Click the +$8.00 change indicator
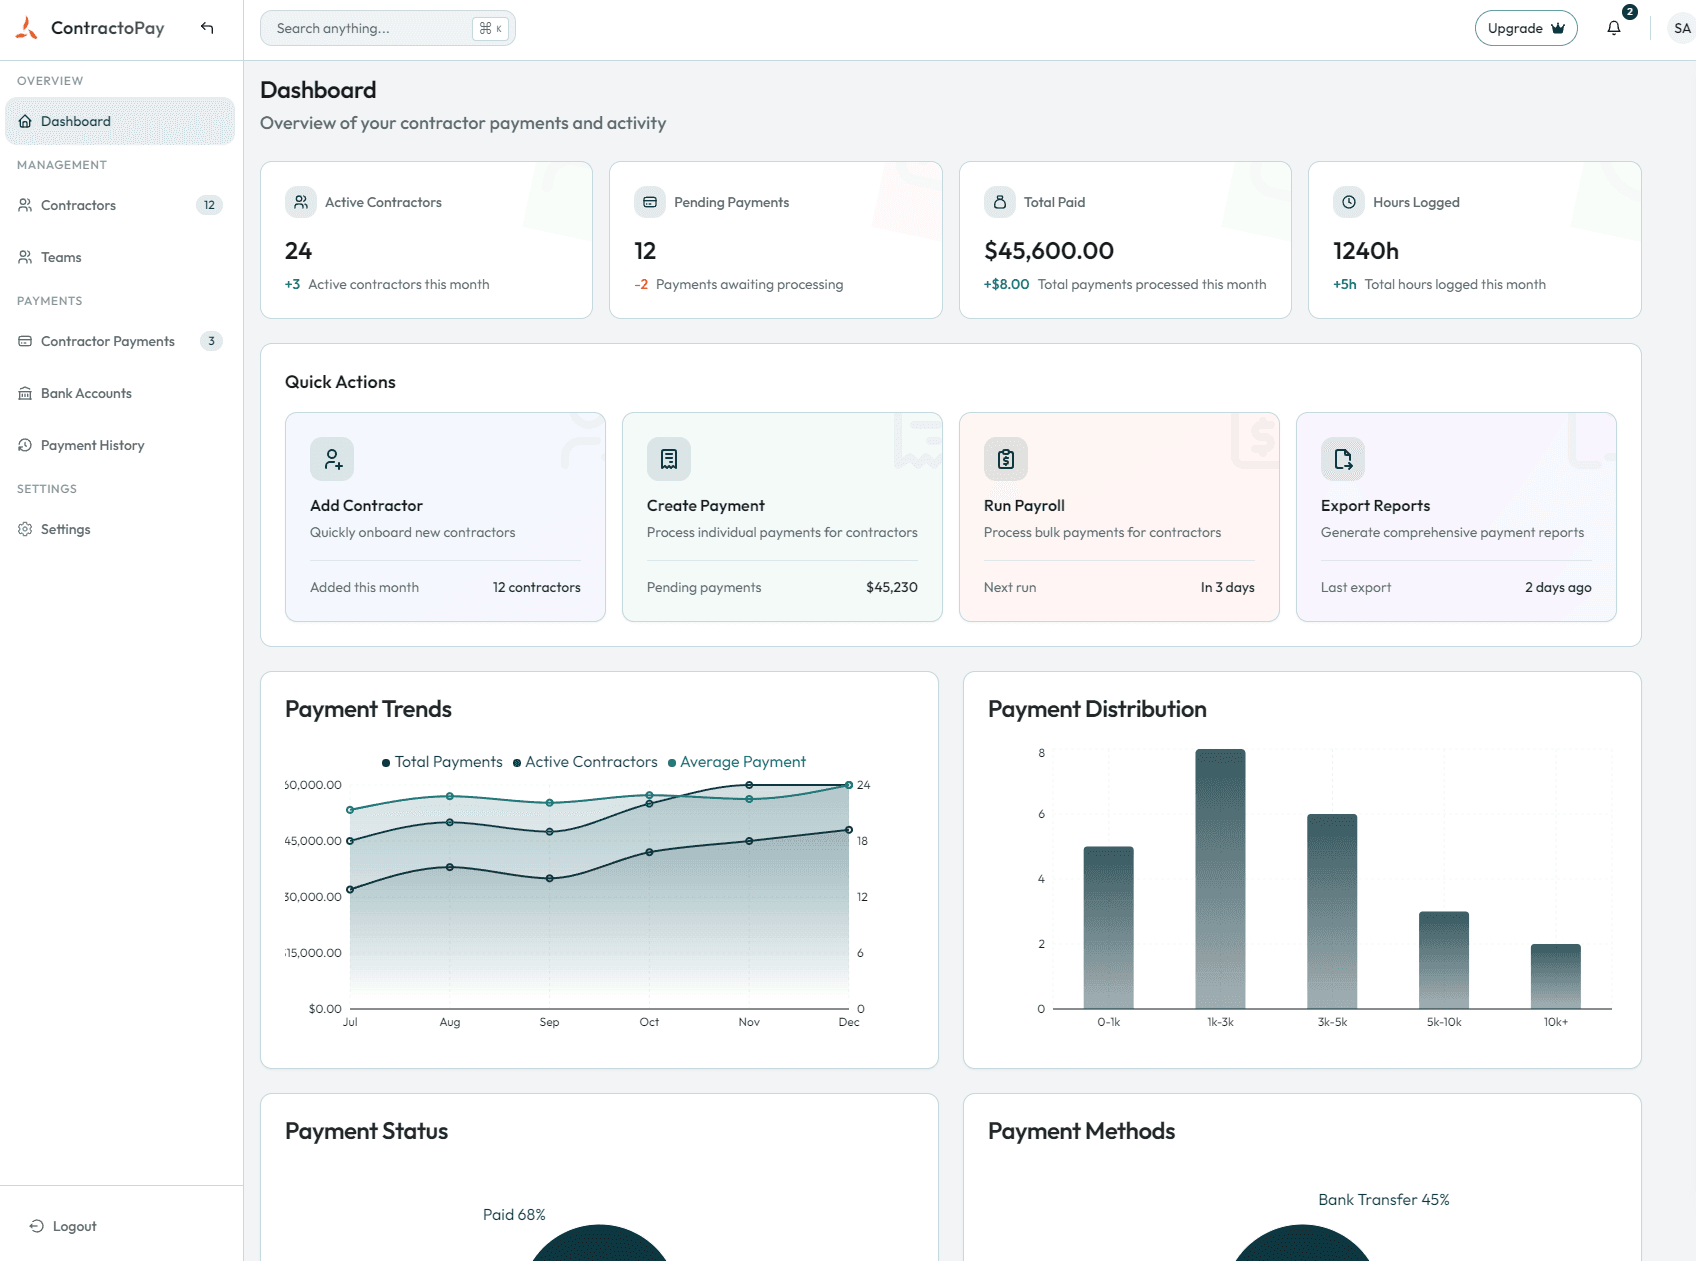 [1006, 284]
